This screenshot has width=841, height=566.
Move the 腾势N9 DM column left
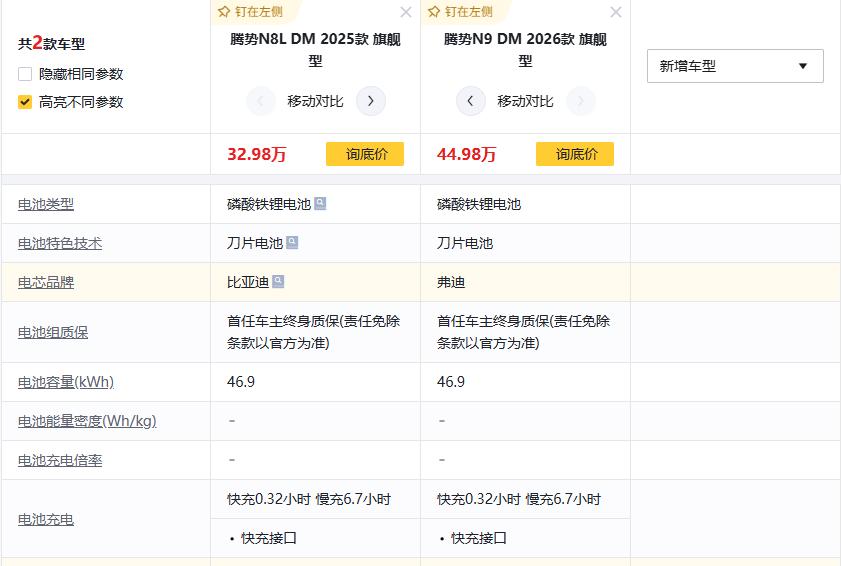pyautogui.click(x=470, y=101)
